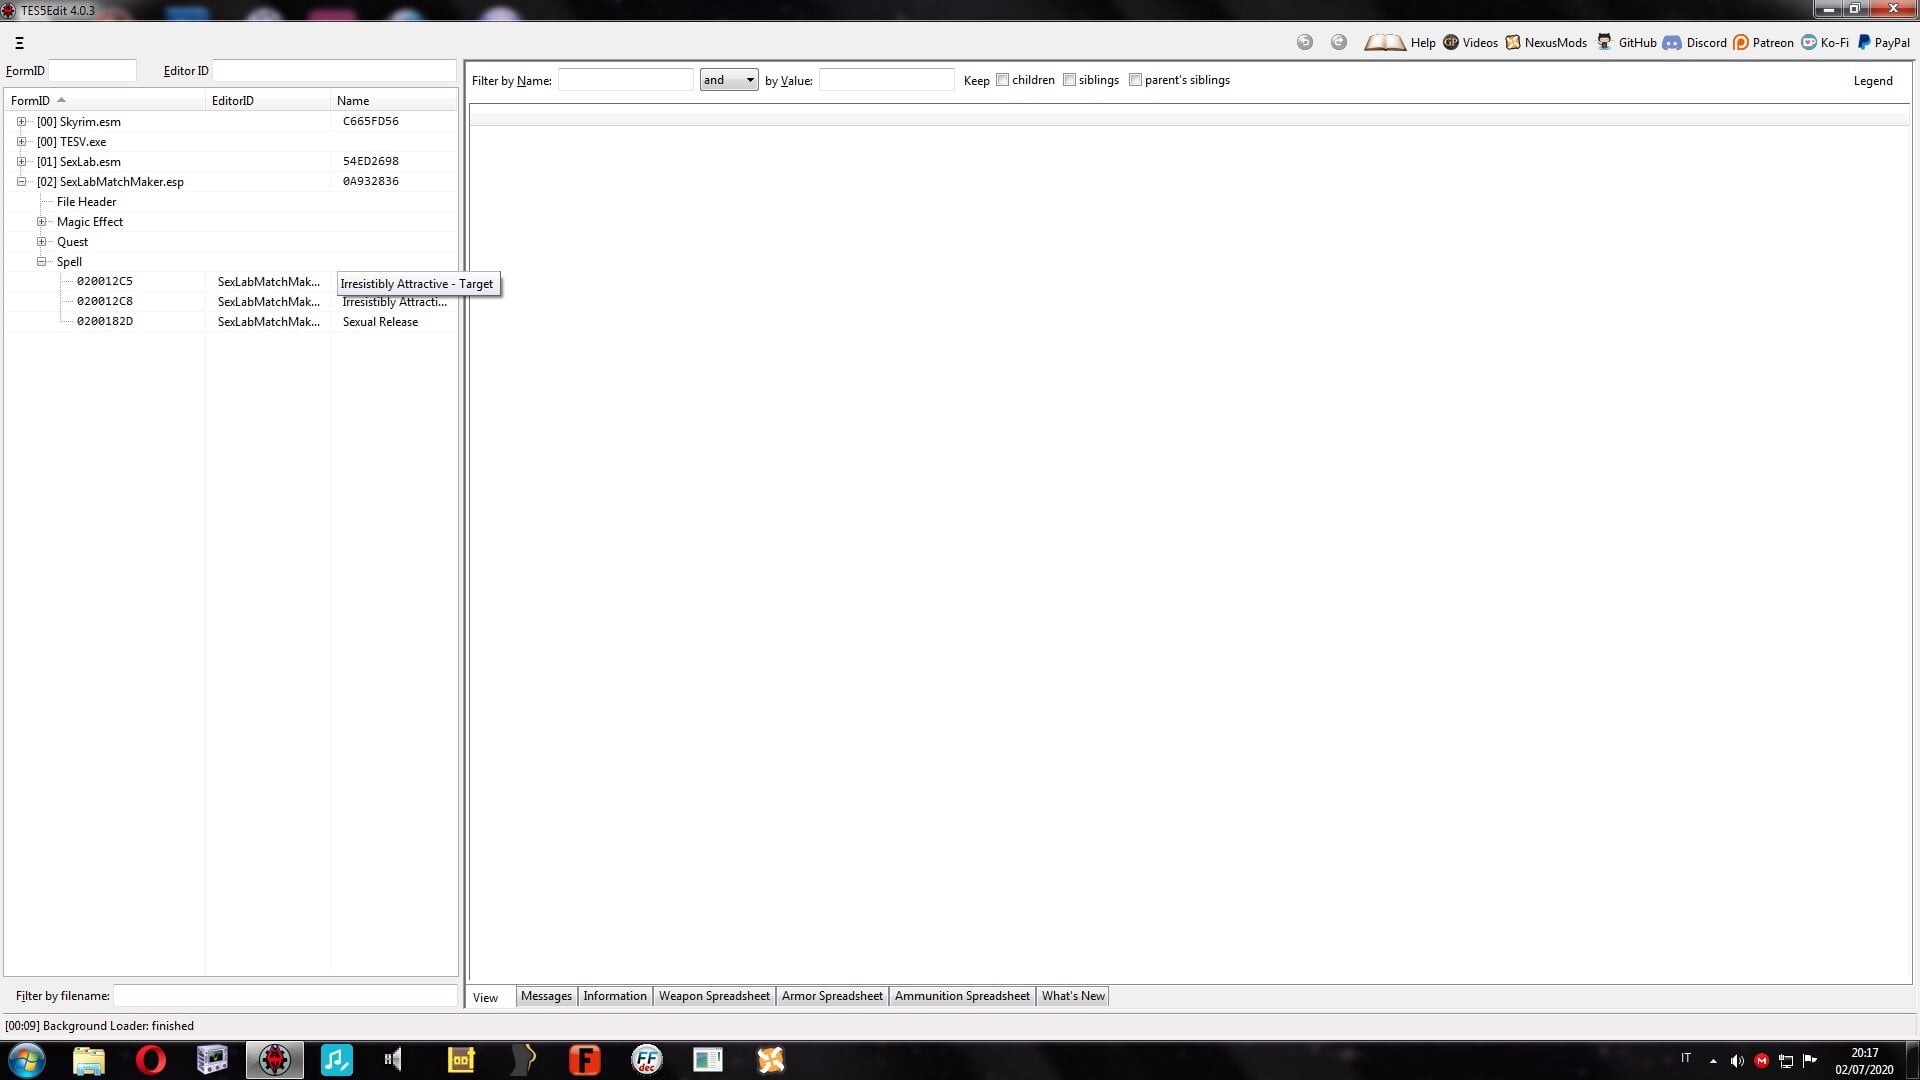Screen dimensions: 1920x1080
Task: Click the Filter by filename input field
Action: coord(285,996)
